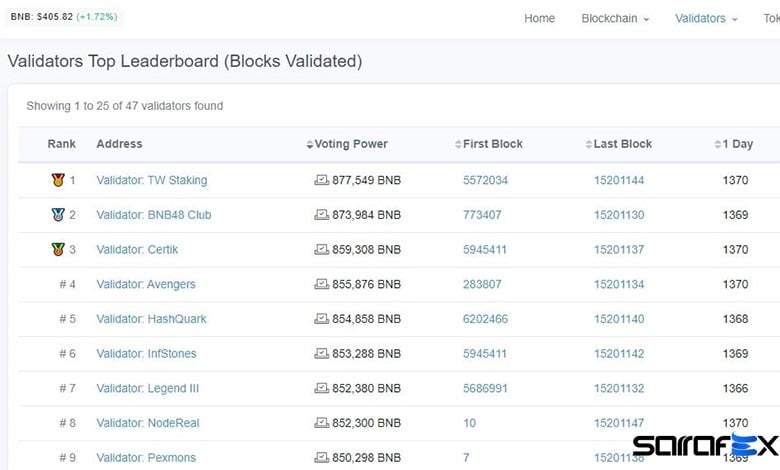Click voting power icon beside 853,288 BNB
Image resolution: width=780 pixels, height=470 pixels.
[x=321, y=354]
